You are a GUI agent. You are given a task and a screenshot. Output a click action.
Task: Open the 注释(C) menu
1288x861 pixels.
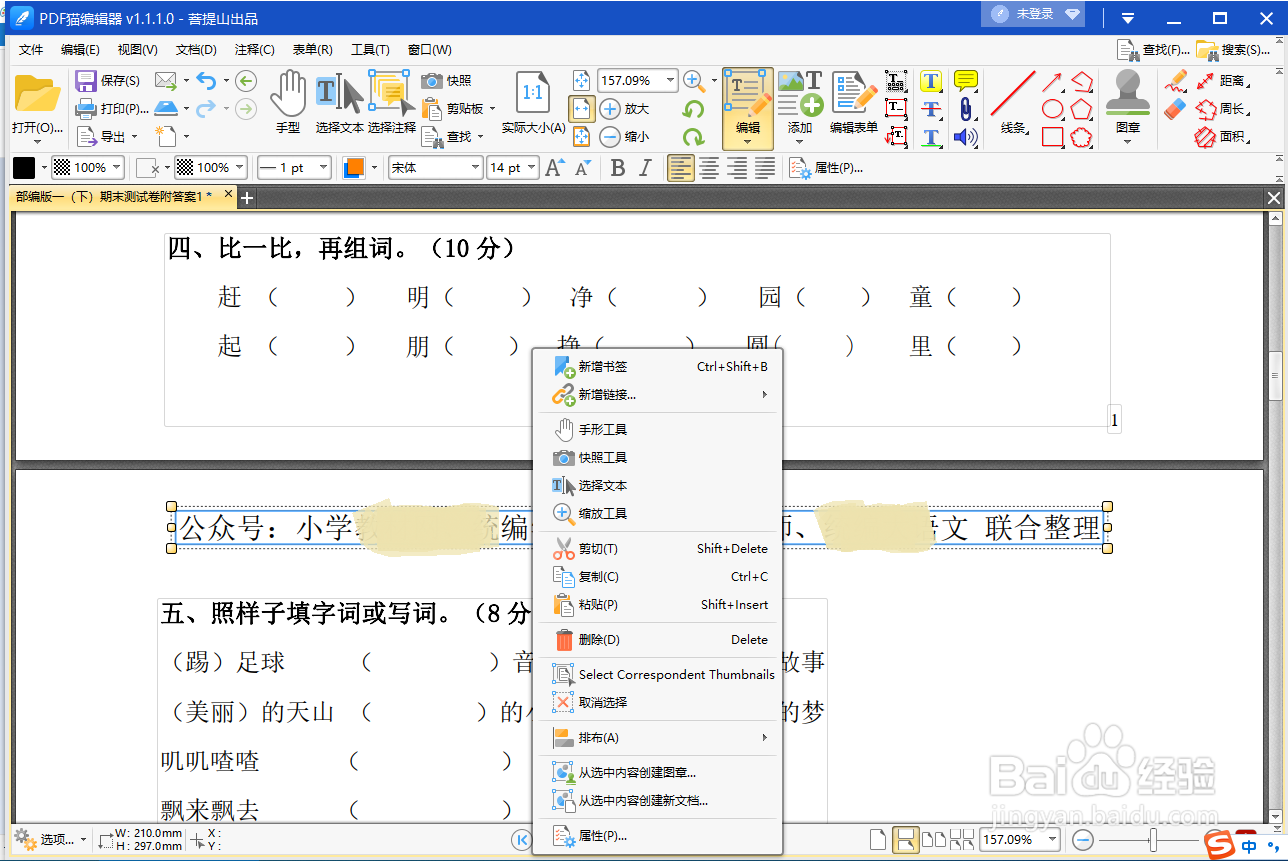(x=254, y=50)
